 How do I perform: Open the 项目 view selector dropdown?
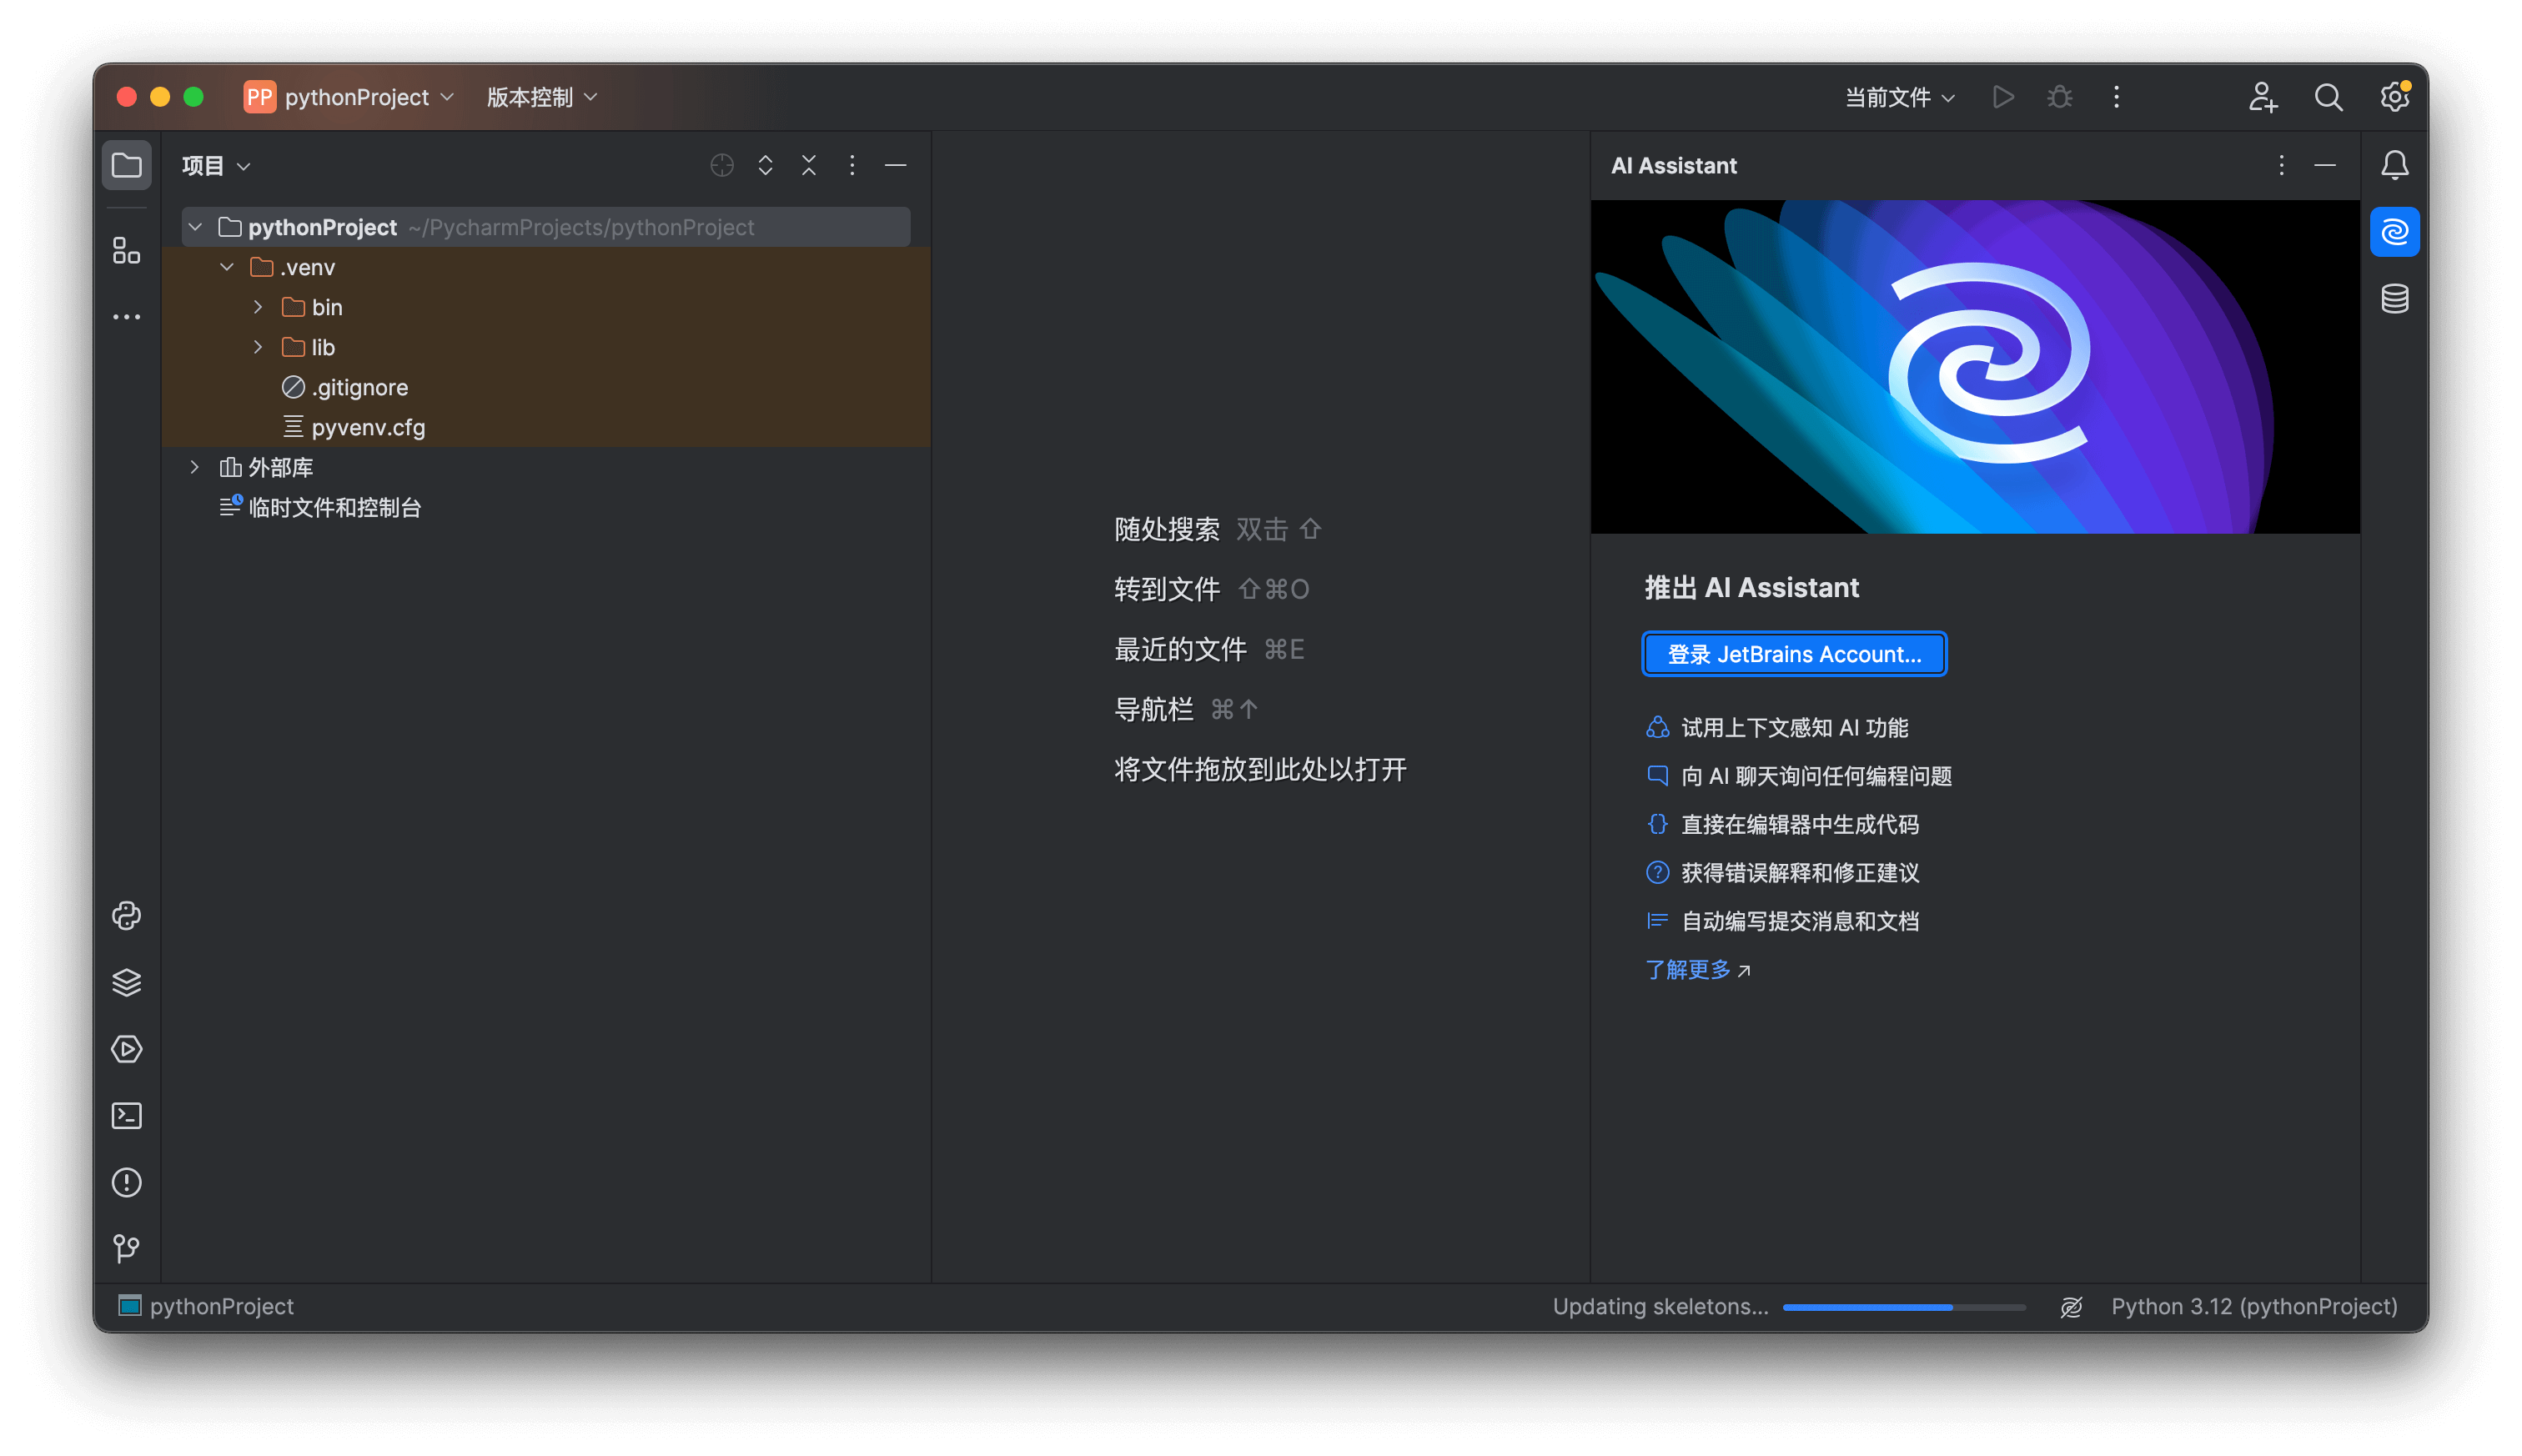216,165
